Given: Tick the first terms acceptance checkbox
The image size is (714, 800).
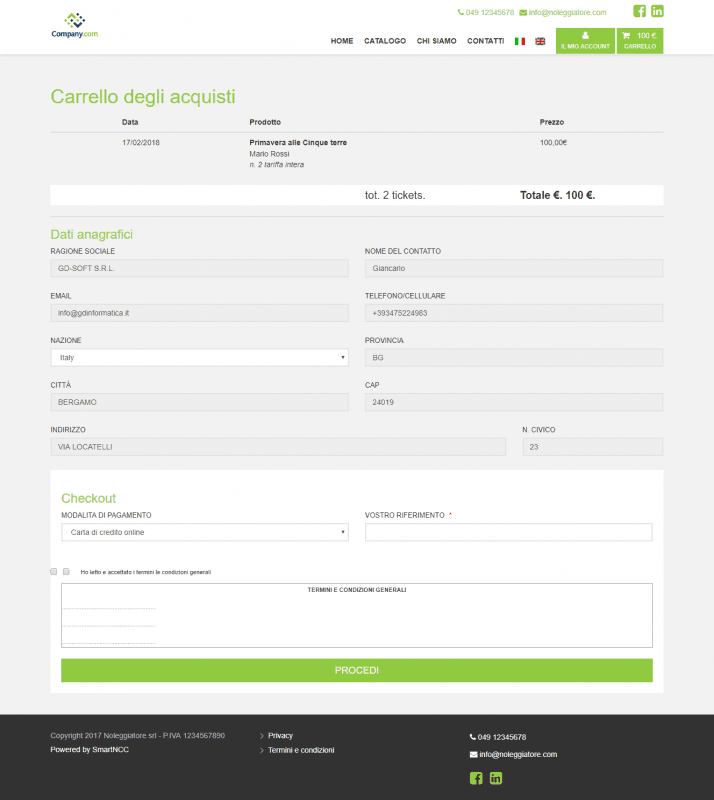Looking at the screenshot, I should point(54,571).
